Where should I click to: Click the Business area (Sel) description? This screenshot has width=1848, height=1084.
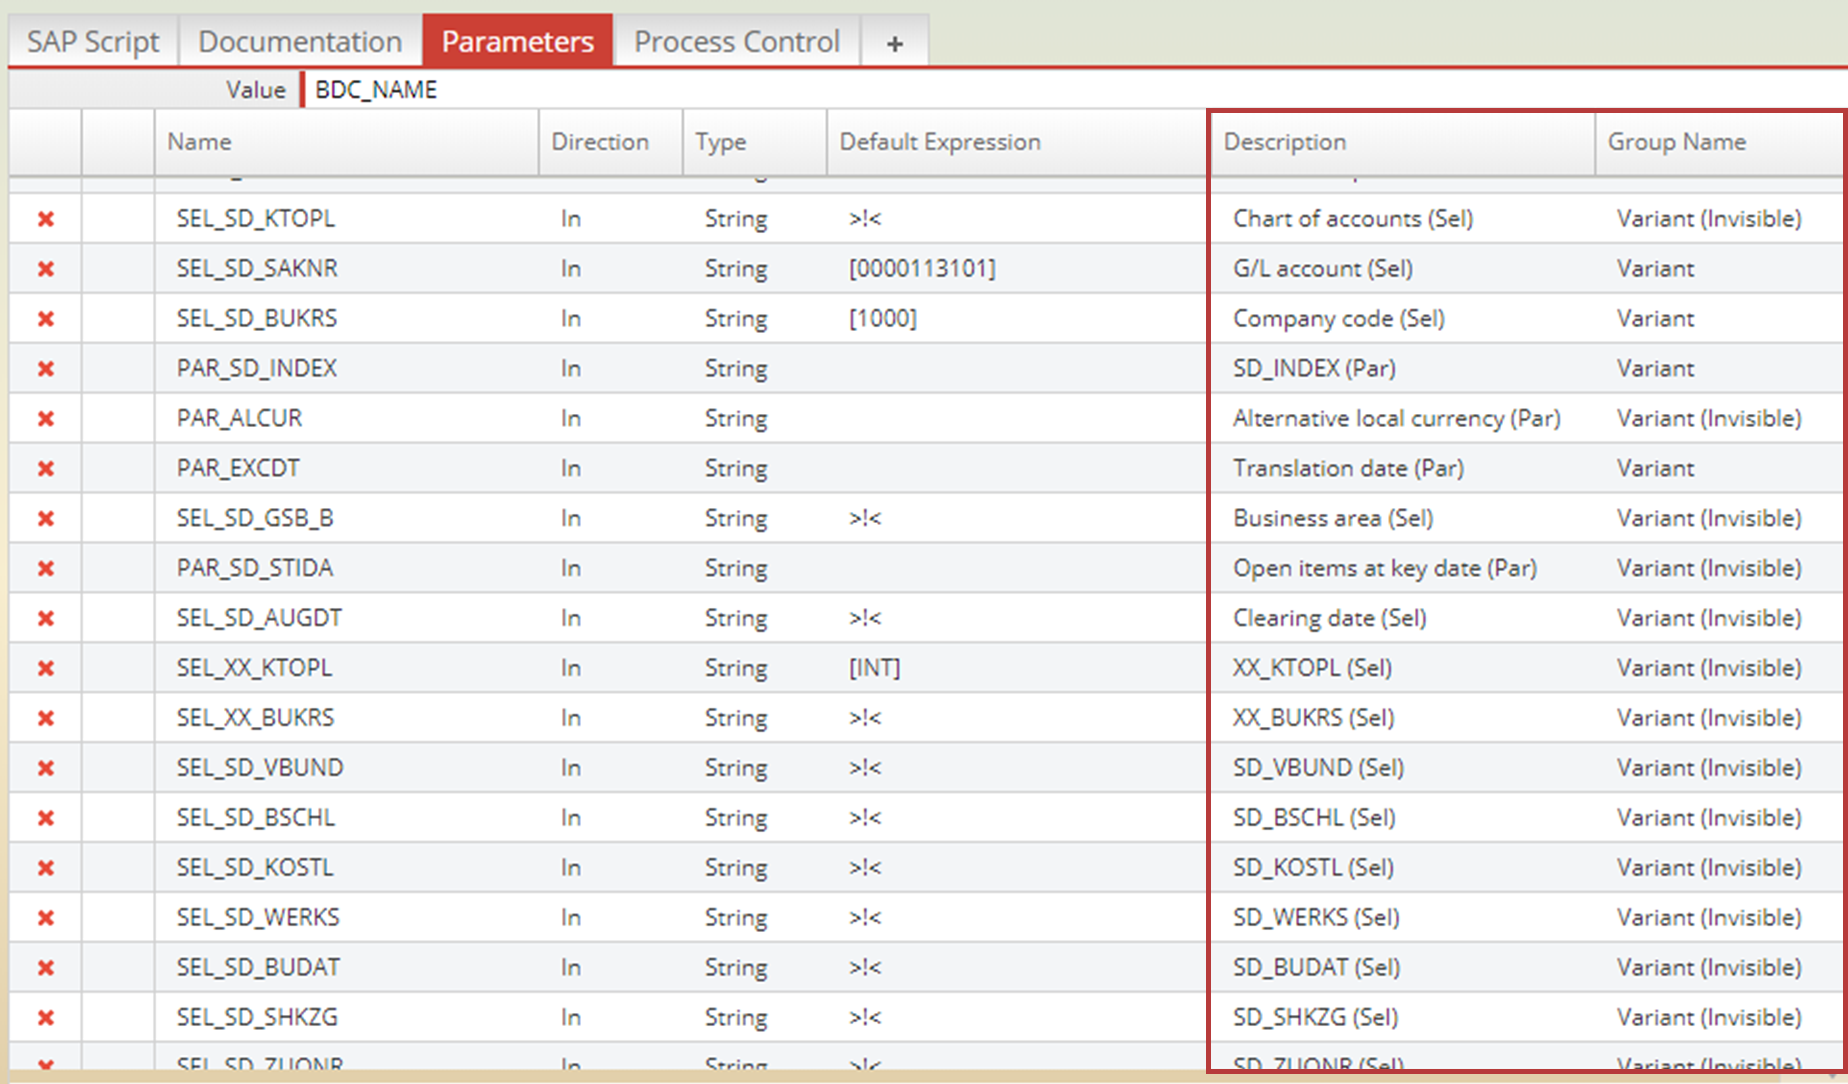[1333, 519]
